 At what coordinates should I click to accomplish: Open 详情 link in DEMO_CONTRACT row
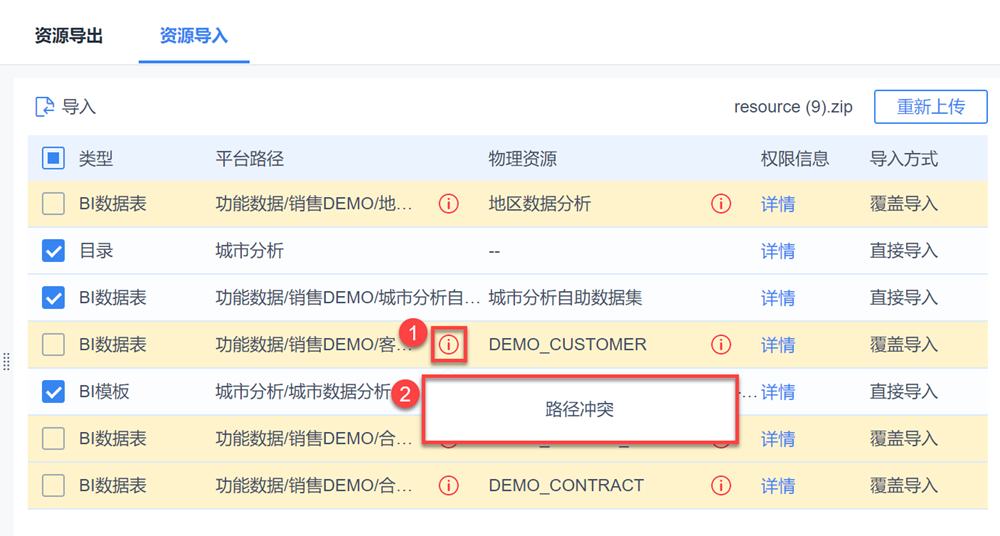tap(778, 486)
